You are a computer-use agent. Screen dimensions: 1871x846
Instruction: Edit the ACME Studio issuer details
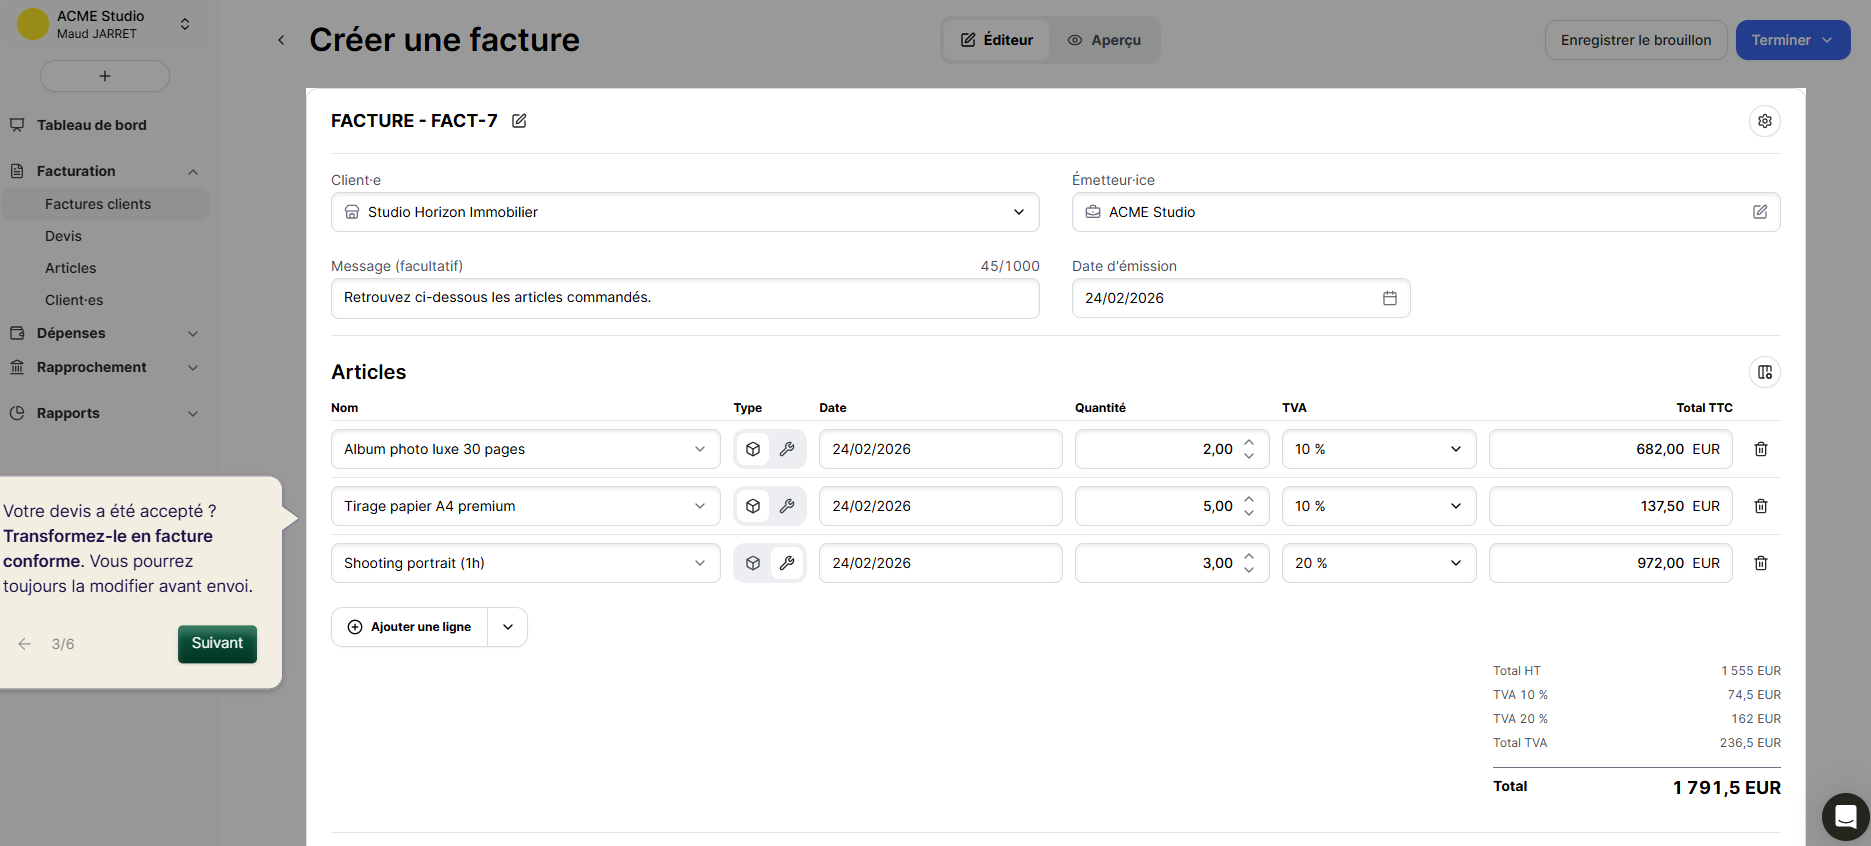click(x=1759, y=212)
